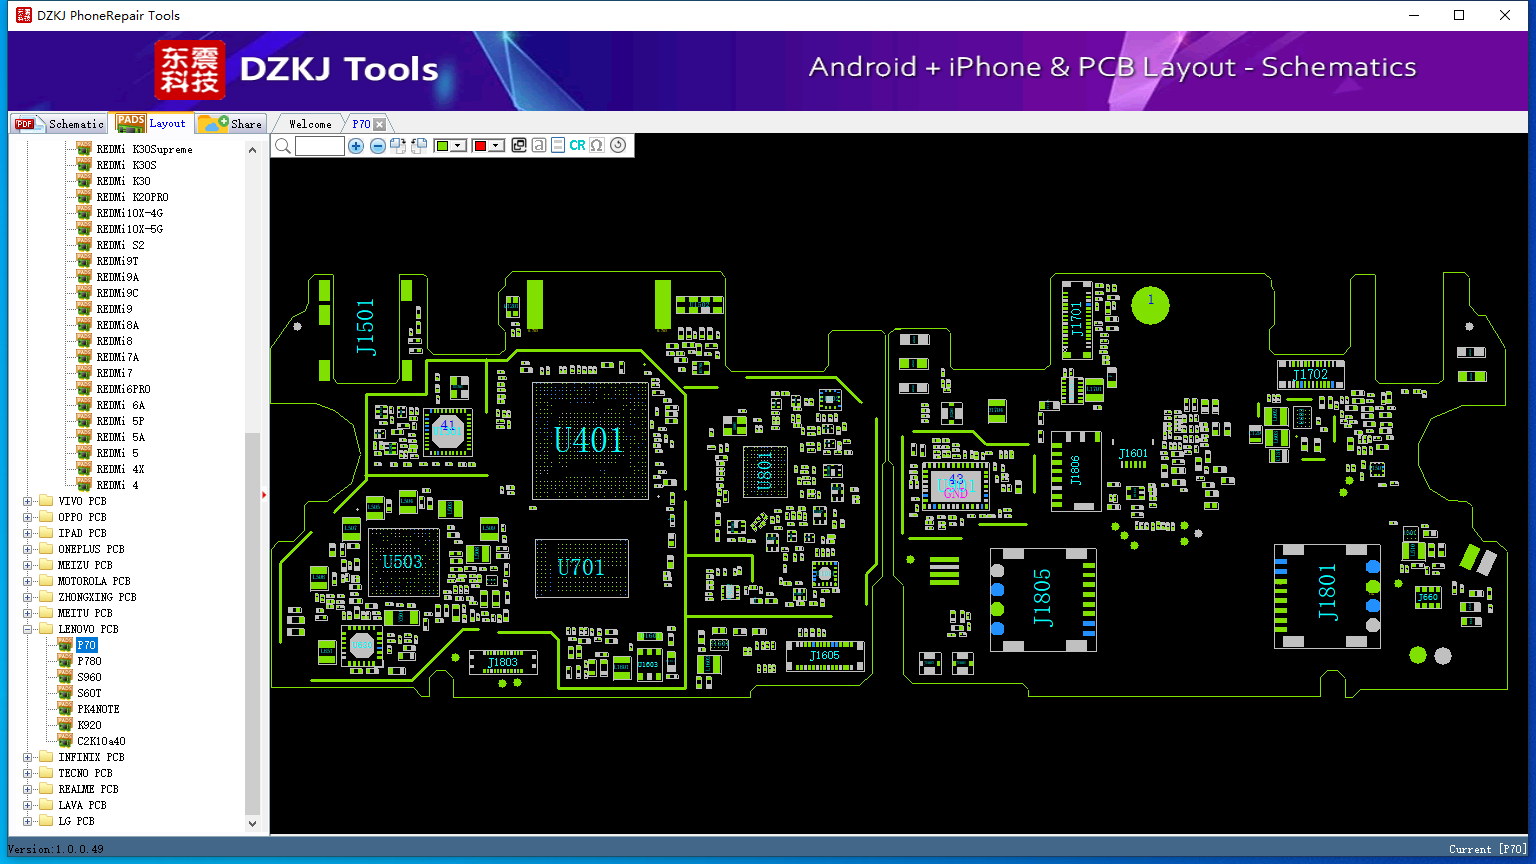
Task: Select the J1805 connector on the PCB
Action: coord(1043,599)
